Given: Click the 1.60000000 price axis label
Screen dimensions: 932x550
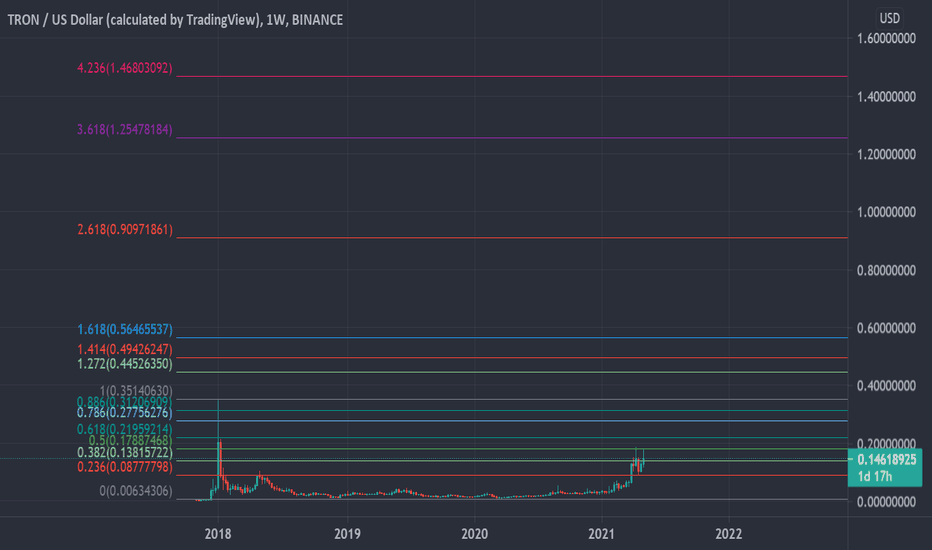Looking at the screenshot, I should [886, 39].
